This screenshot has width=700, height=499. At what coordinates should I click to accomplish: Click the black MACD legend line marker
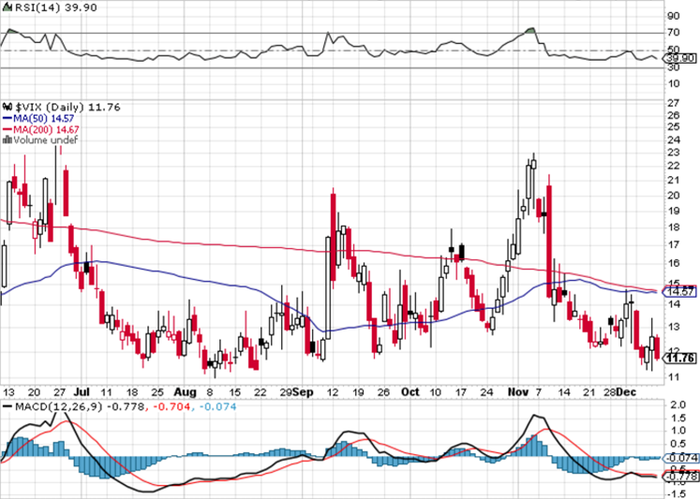[x=7, y=407]
